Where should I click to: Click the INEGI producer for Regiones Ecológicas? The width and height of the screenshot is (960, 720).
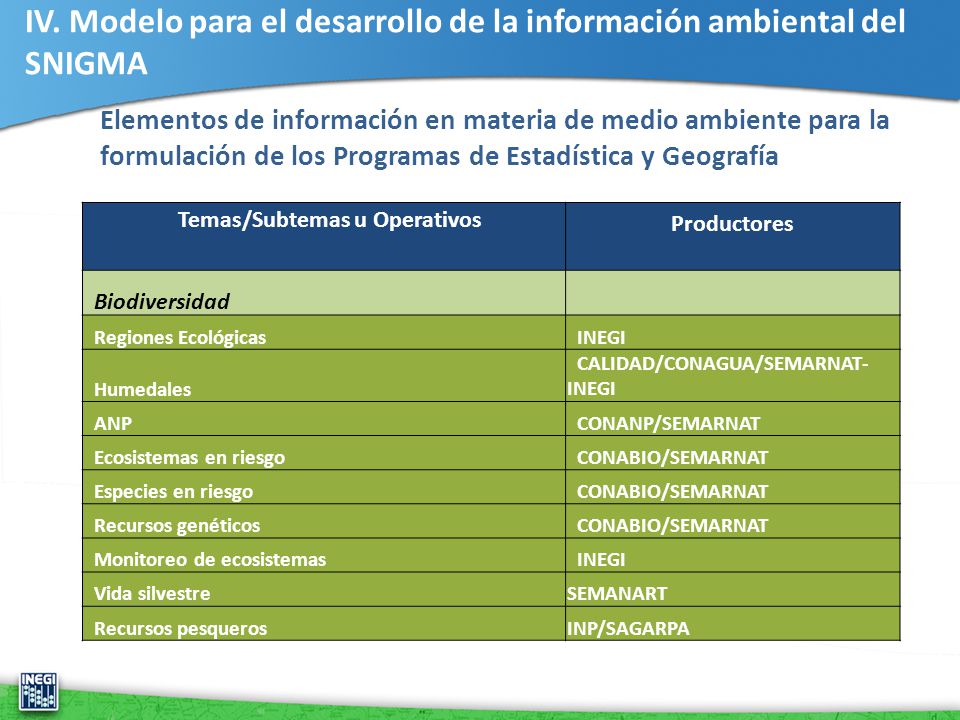[733, 332]
